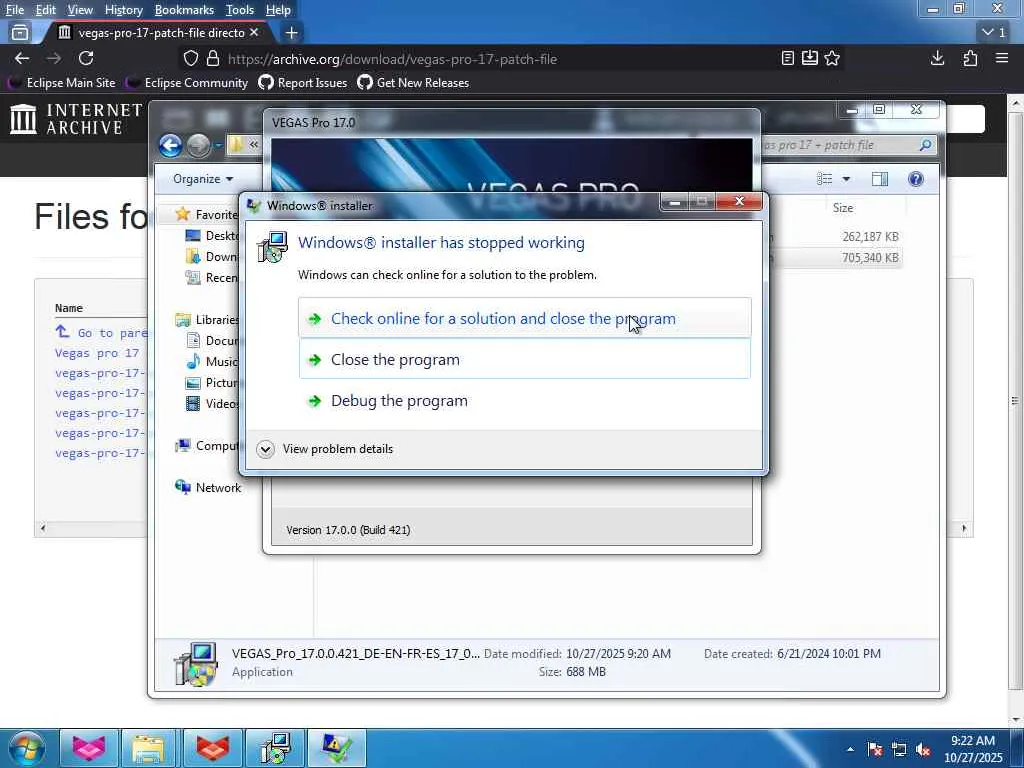
Task: Open view options dropdown arrow in Explorer
Action: click(846, 178)
